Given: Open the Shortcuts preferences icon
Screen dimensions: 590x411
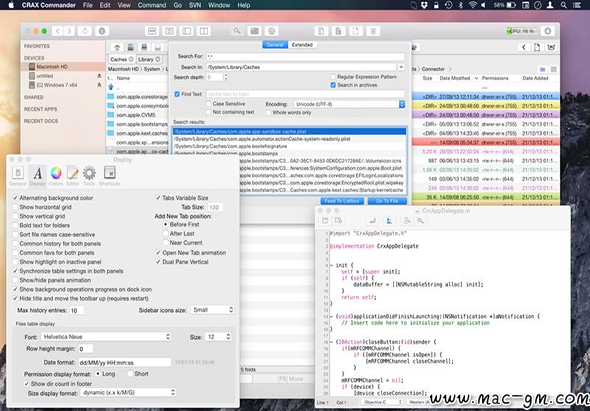Looking at the screenshot, I should coord(109,174).
